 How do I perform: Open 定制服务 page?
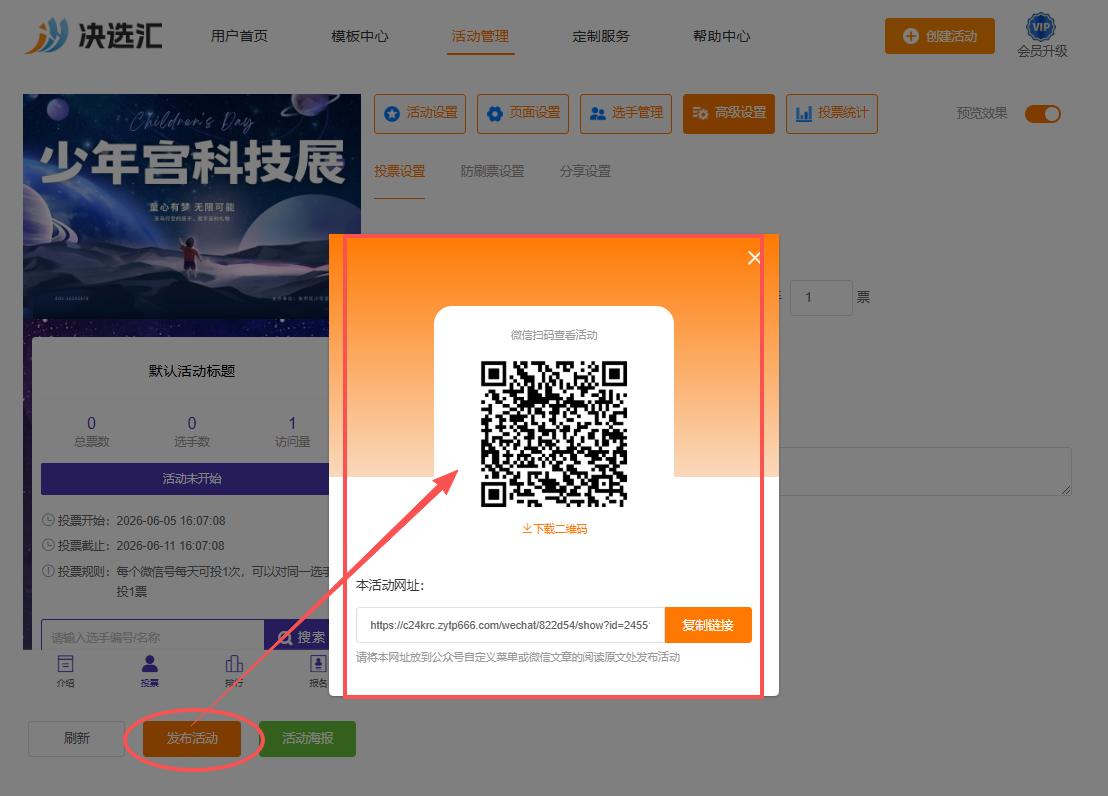(601, 36)
